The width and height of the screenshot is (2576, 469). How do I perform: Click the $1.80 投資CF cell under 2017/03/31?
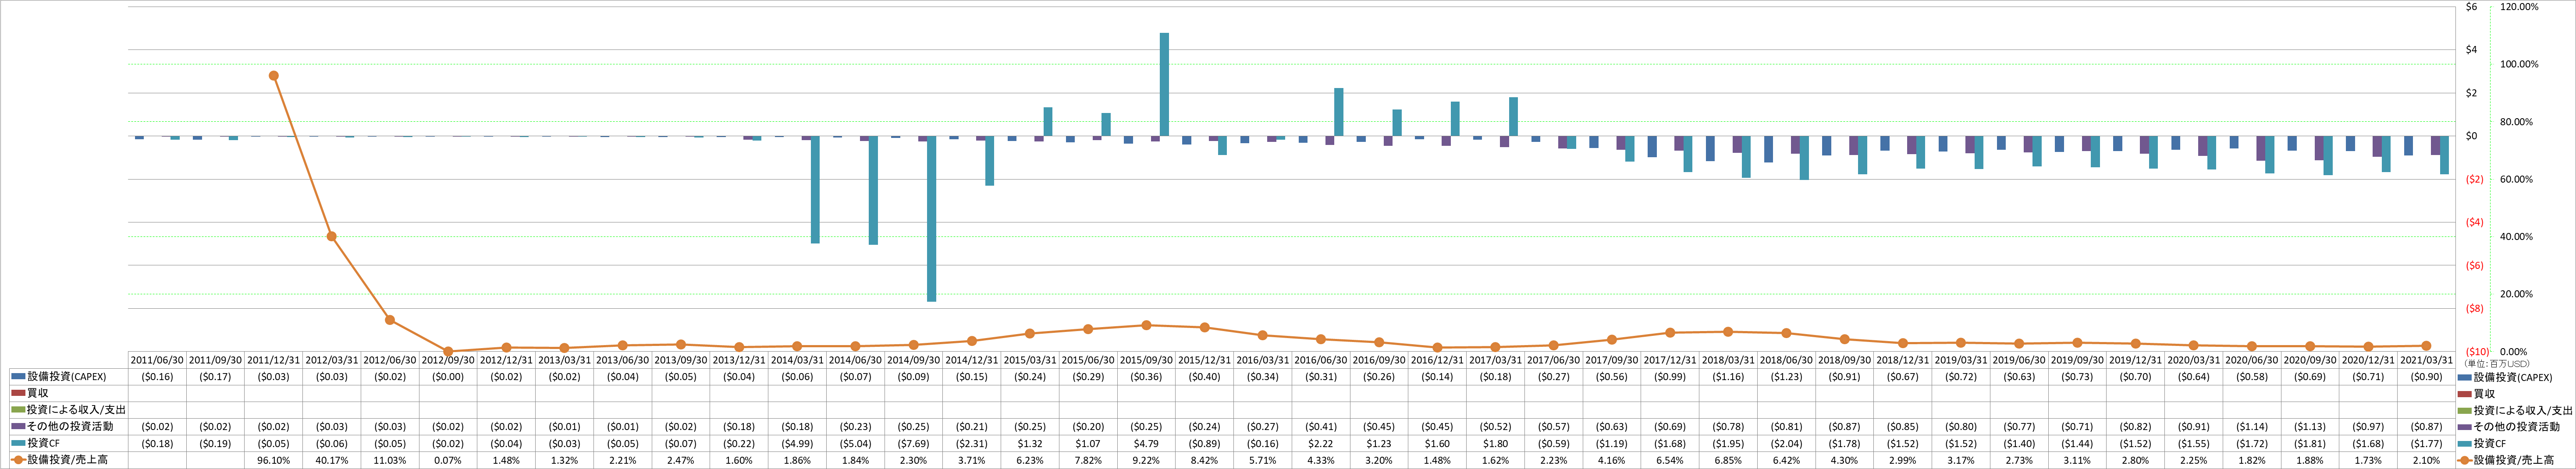[1495, 444]
